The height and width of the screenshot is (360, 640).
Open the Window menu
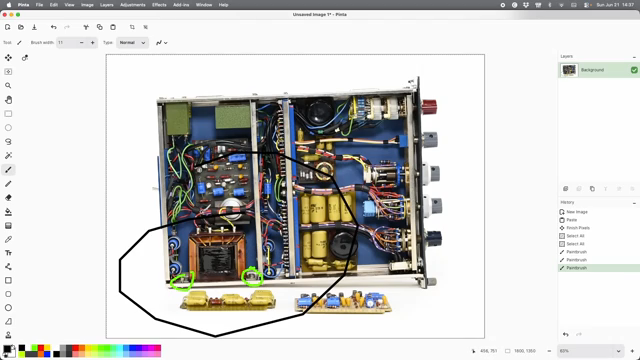pyautogui.click(x=204, y=5)
